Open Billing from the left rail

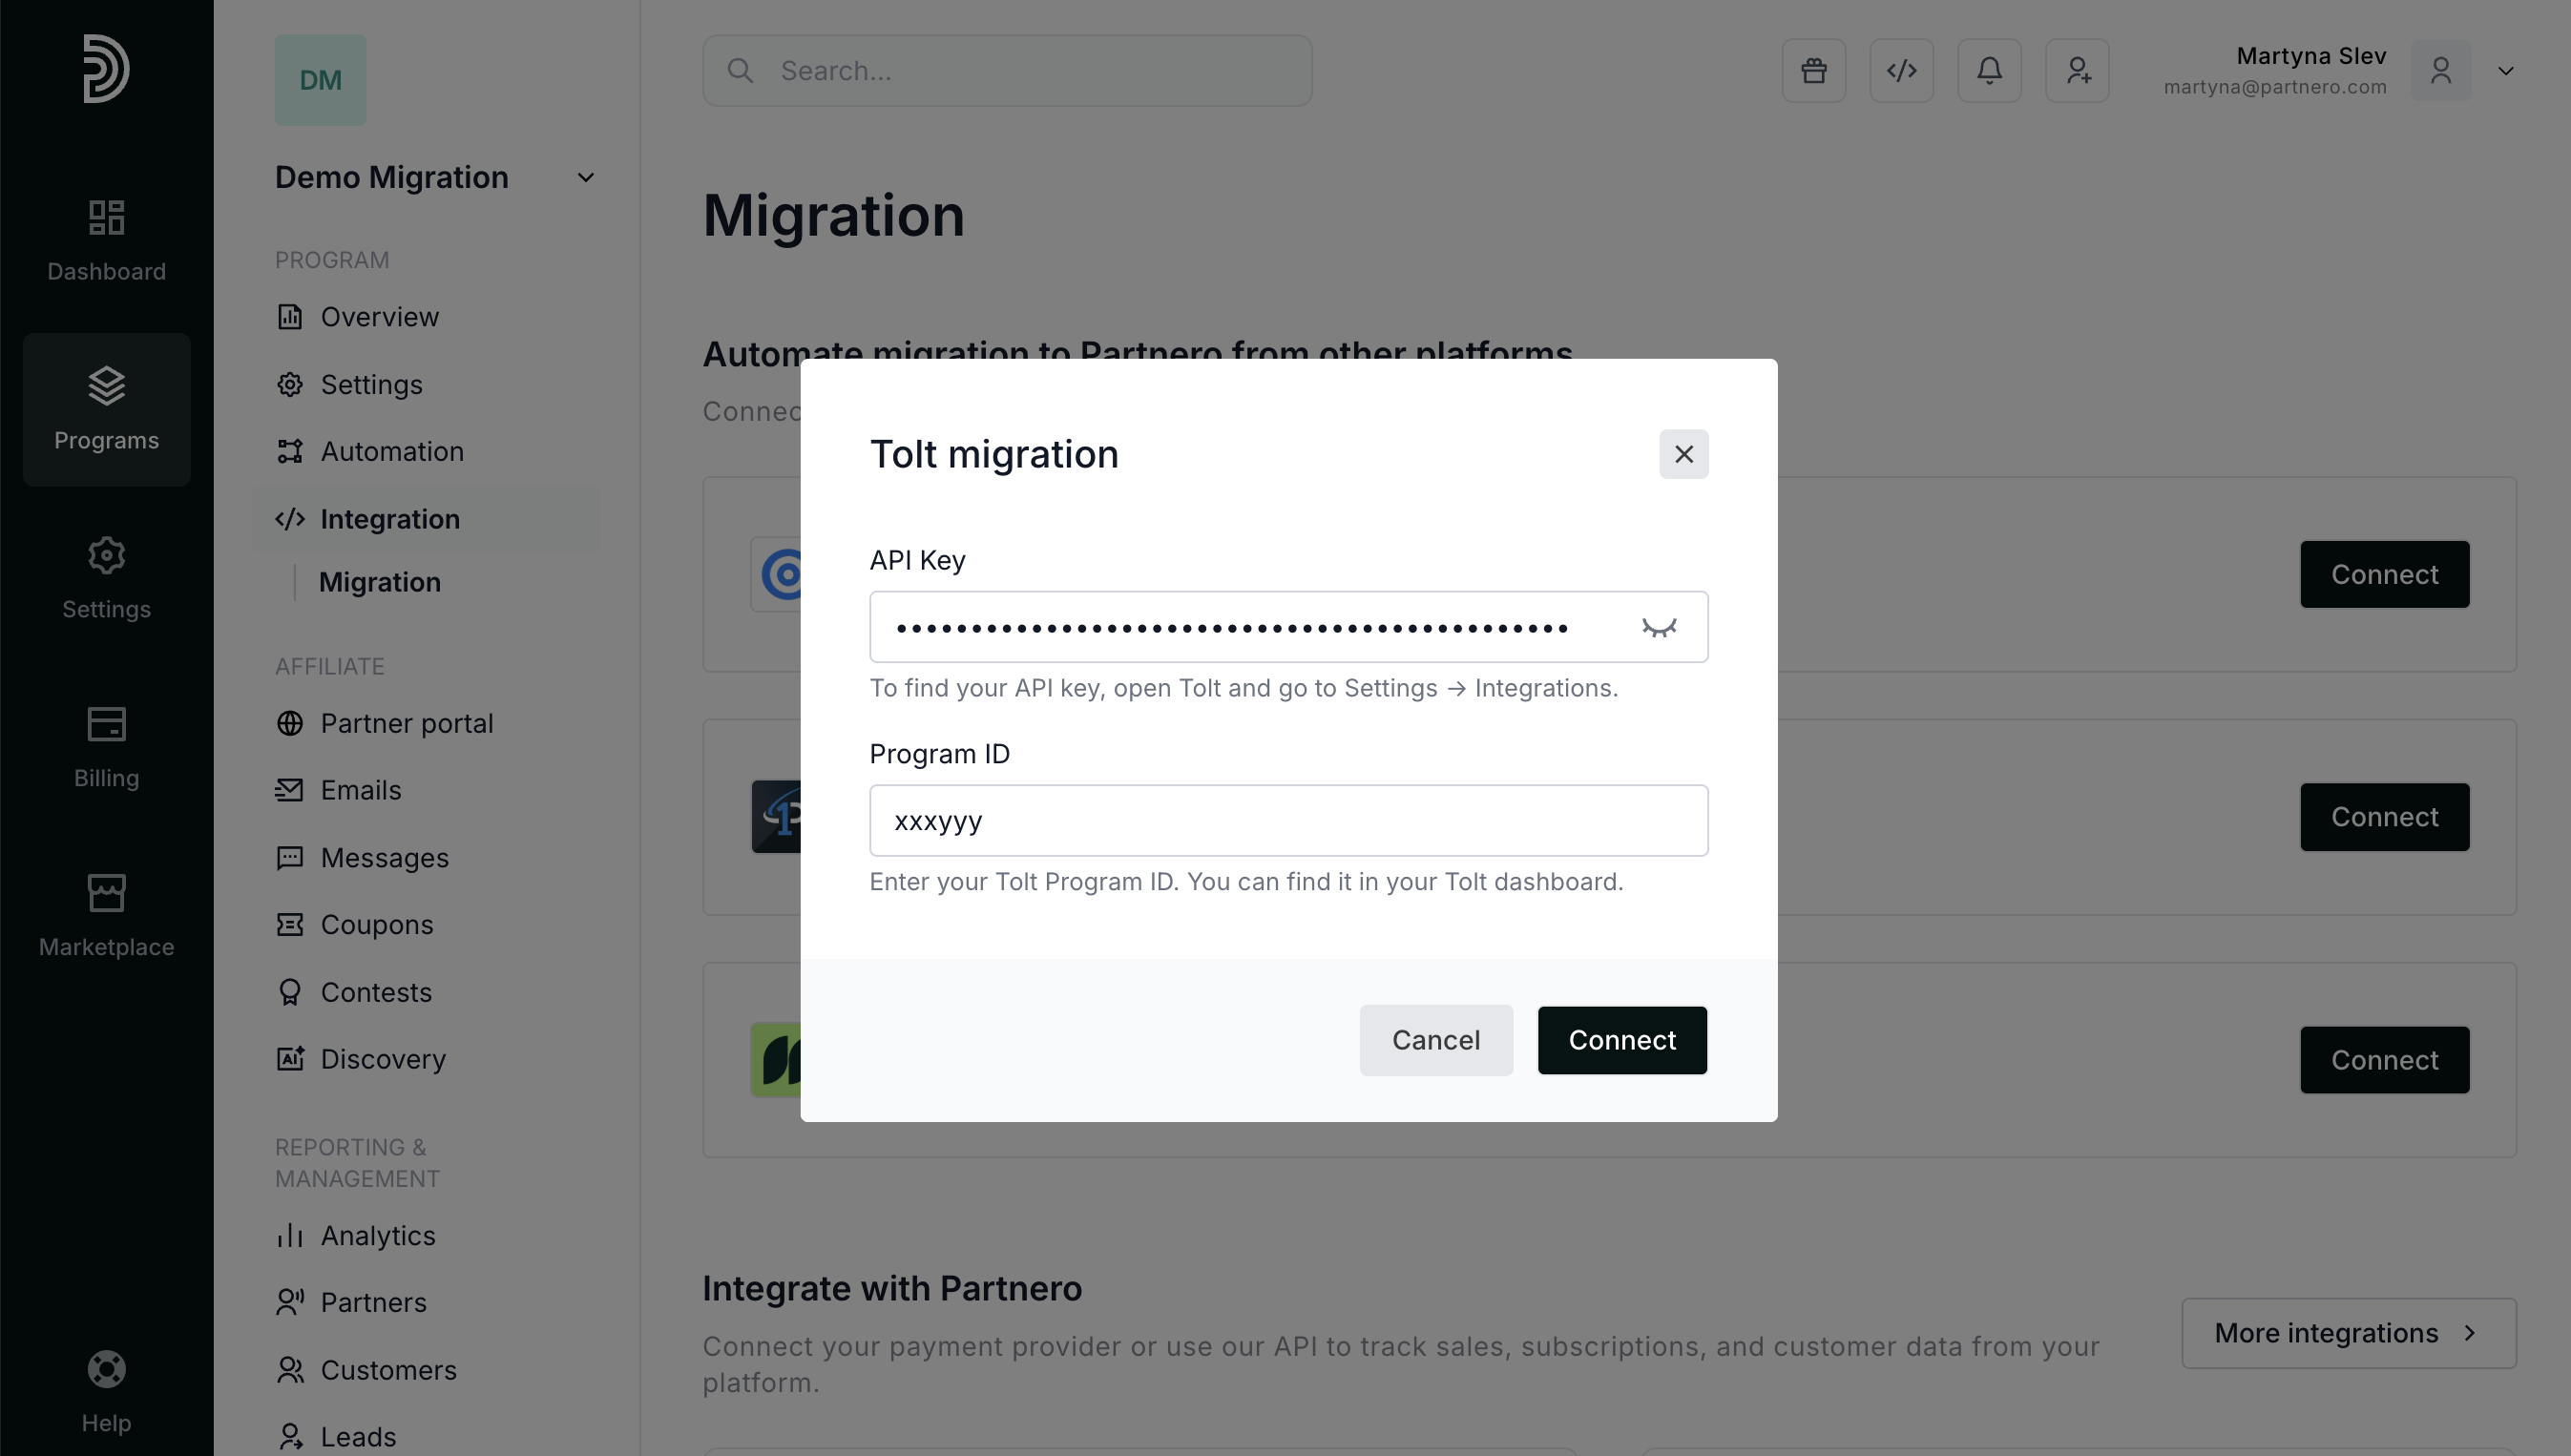106,746
